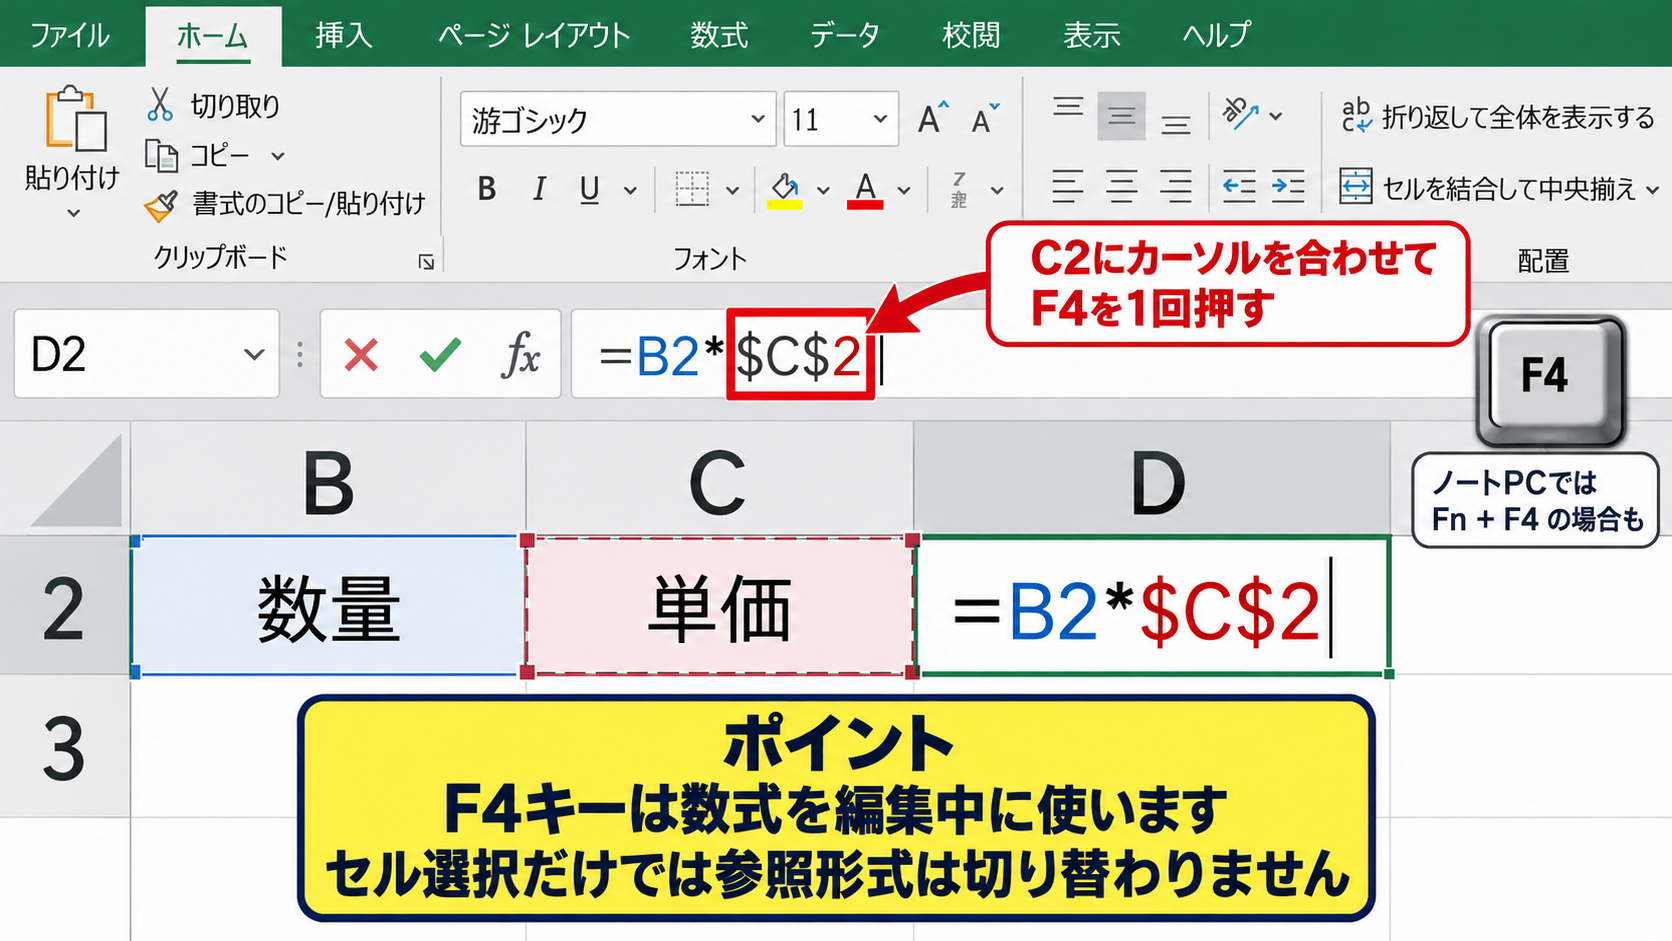Image resolution: width=1672 pixels, height=941 pixels.
Task: Click the Copy (コピー) icon
Action: coord(161,155)
